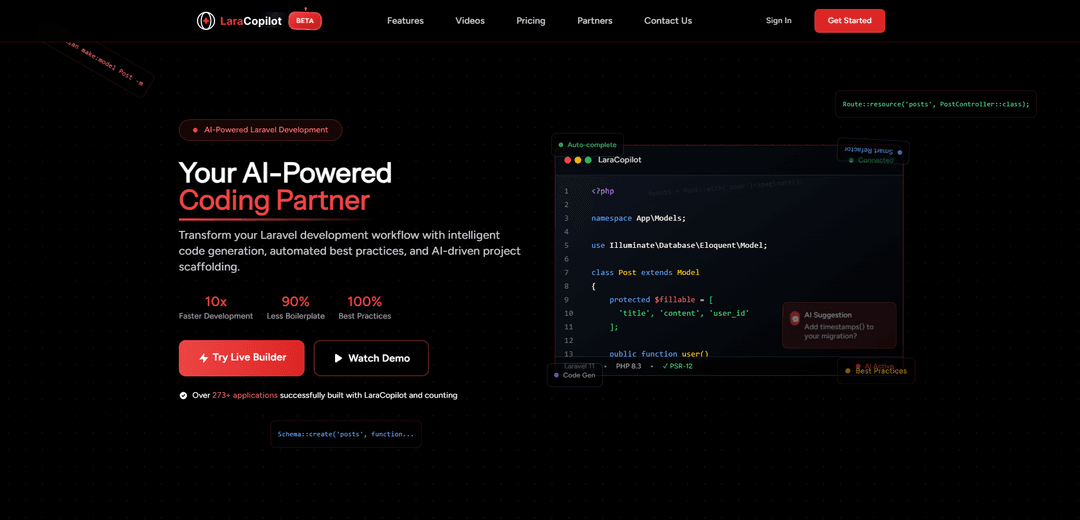Click the 10x Faster Development stat
Image resolution: width=1080 pixels, height=520 pixels.
216,308
